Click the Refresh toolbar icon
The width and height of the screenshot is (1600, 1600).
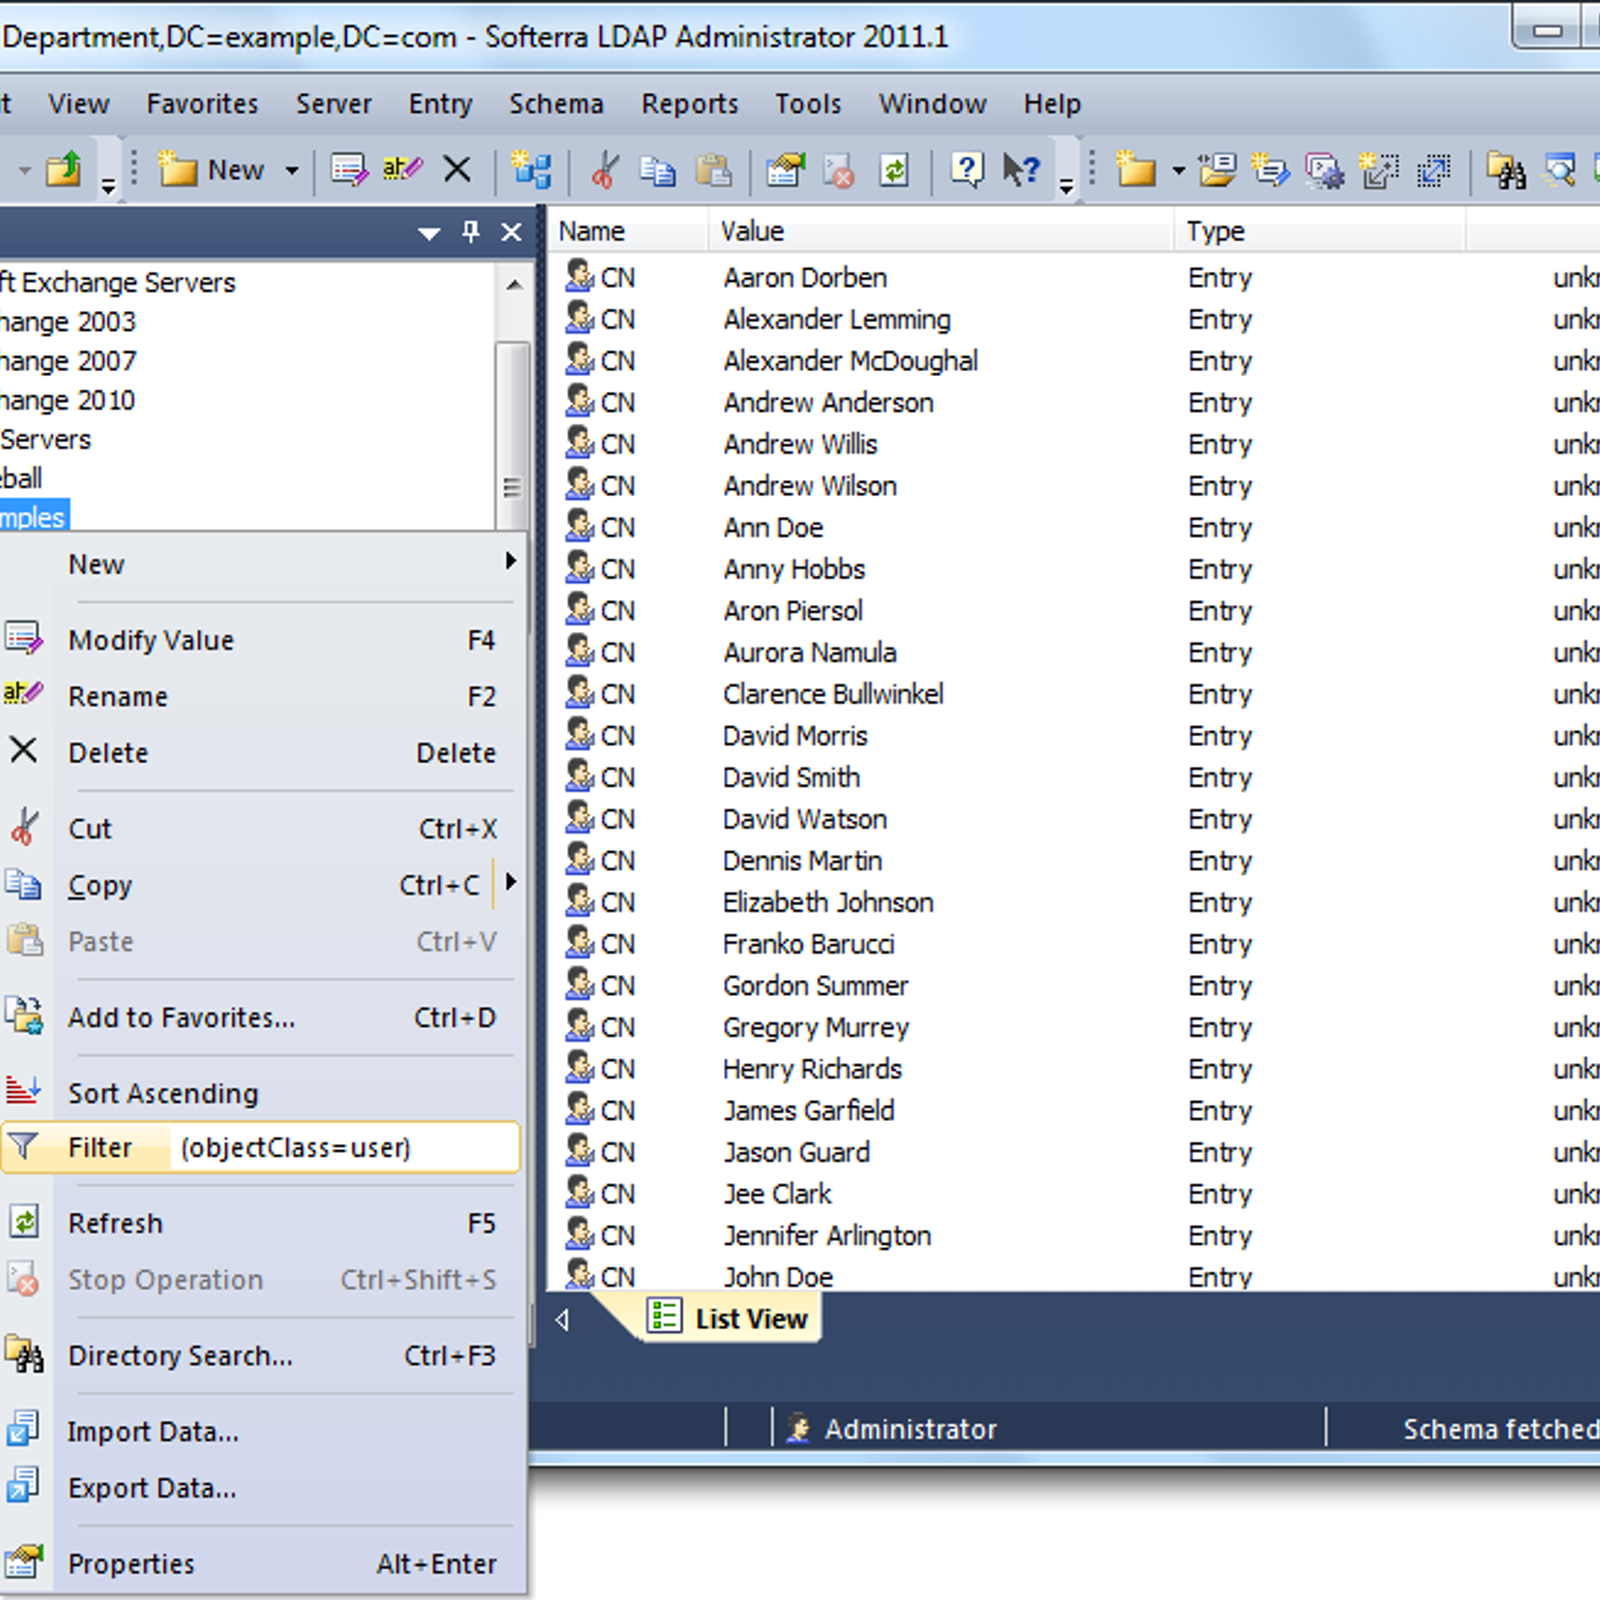click(x=893, y=170)
